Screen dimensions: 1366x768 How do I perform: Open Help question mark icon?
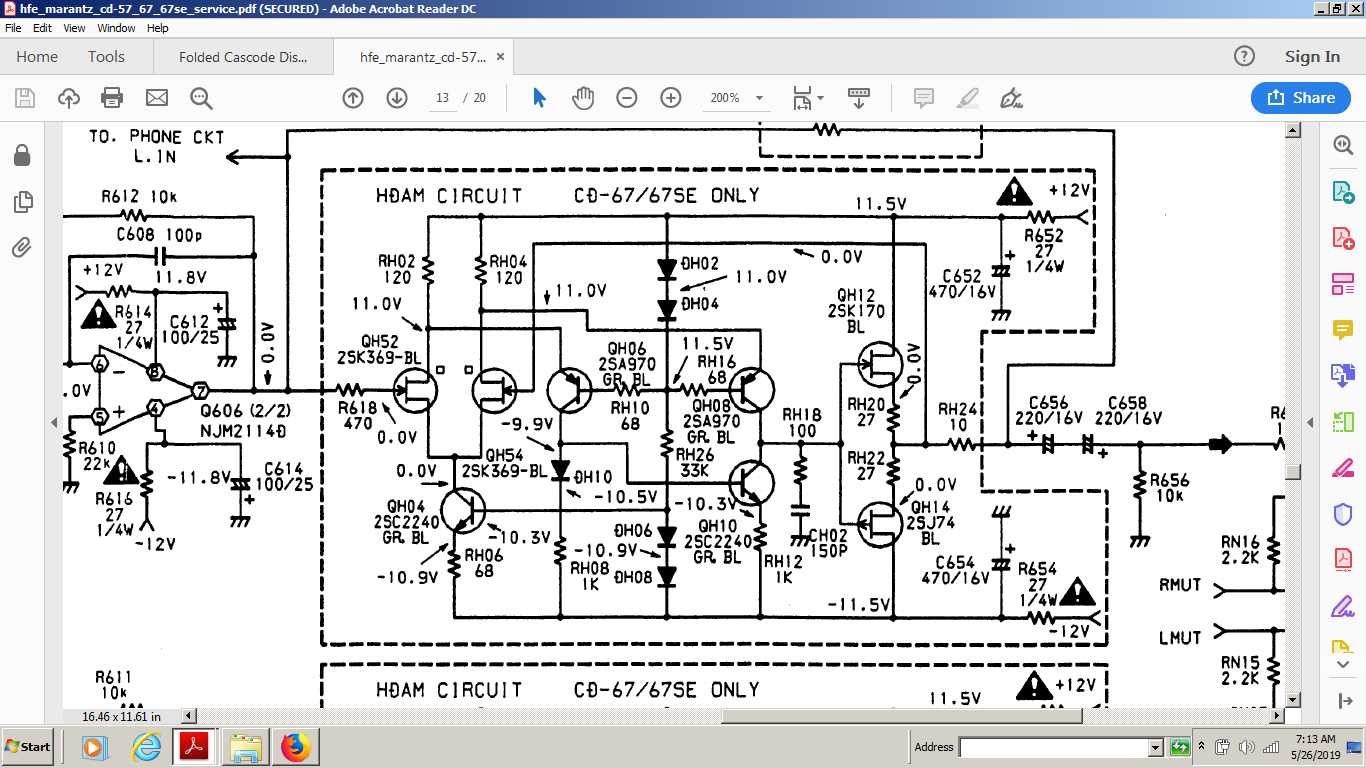pyautogui.click(x=1244, y=57)
